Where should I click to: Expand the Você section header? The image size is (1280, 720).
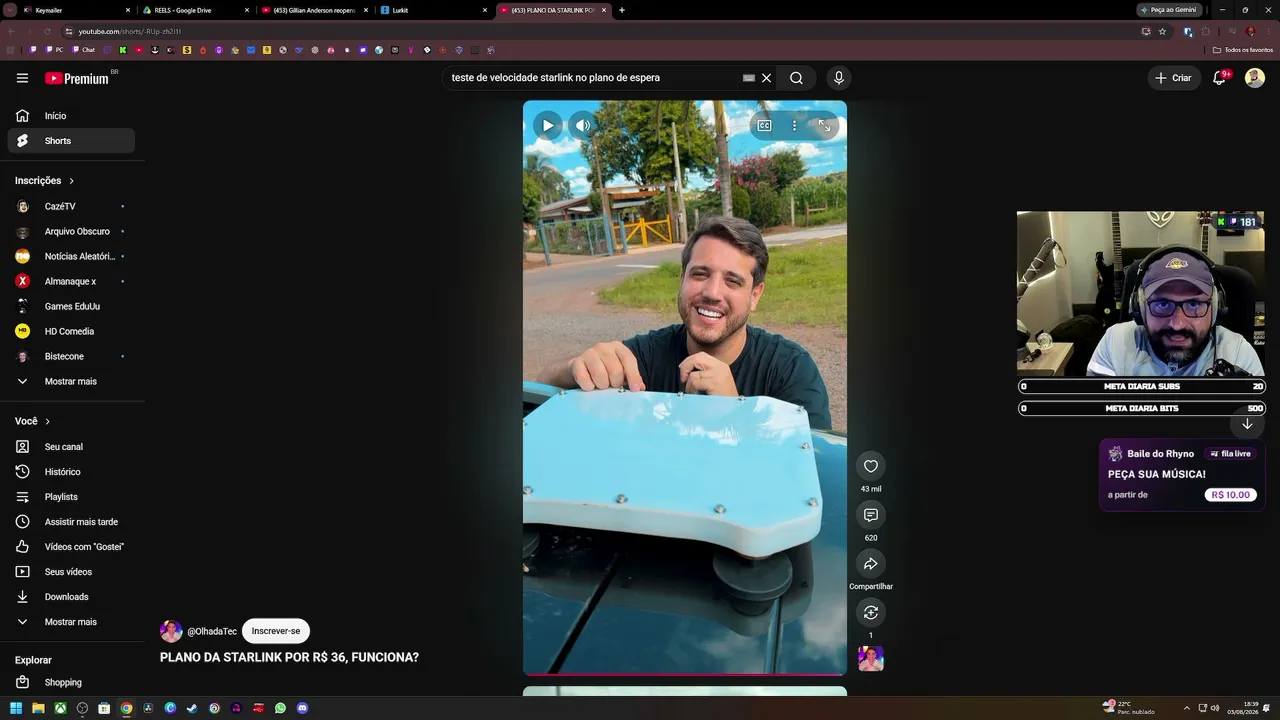click(33, 421)
